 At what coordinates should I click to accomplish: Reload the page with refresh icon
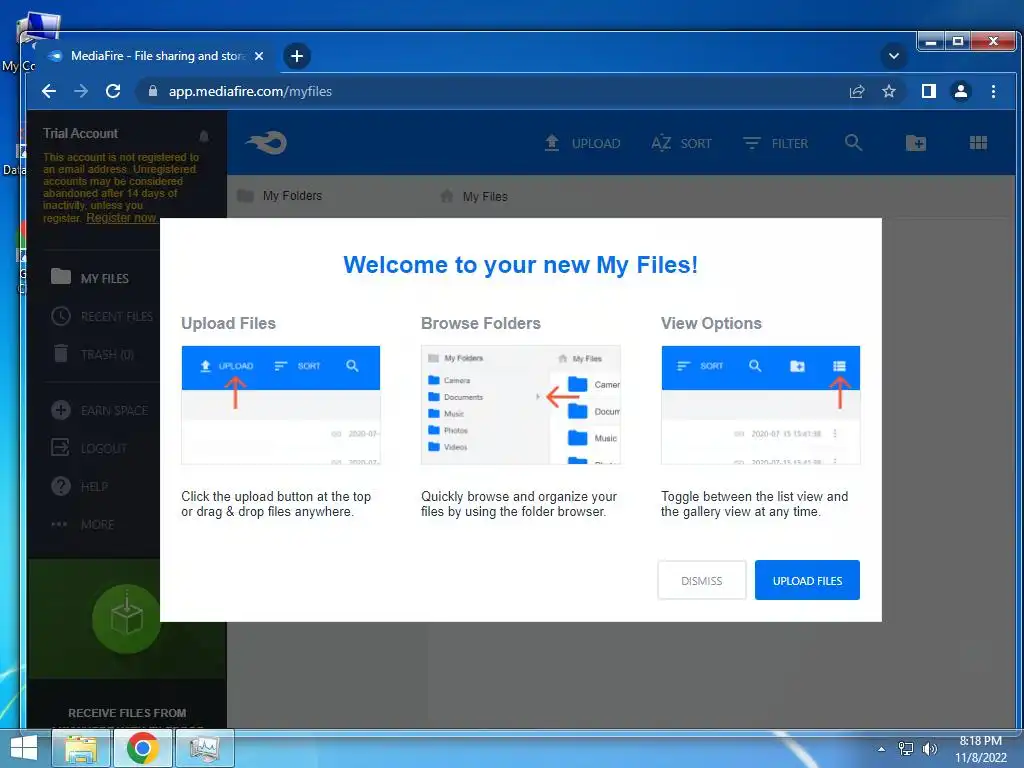pos(113,91)
